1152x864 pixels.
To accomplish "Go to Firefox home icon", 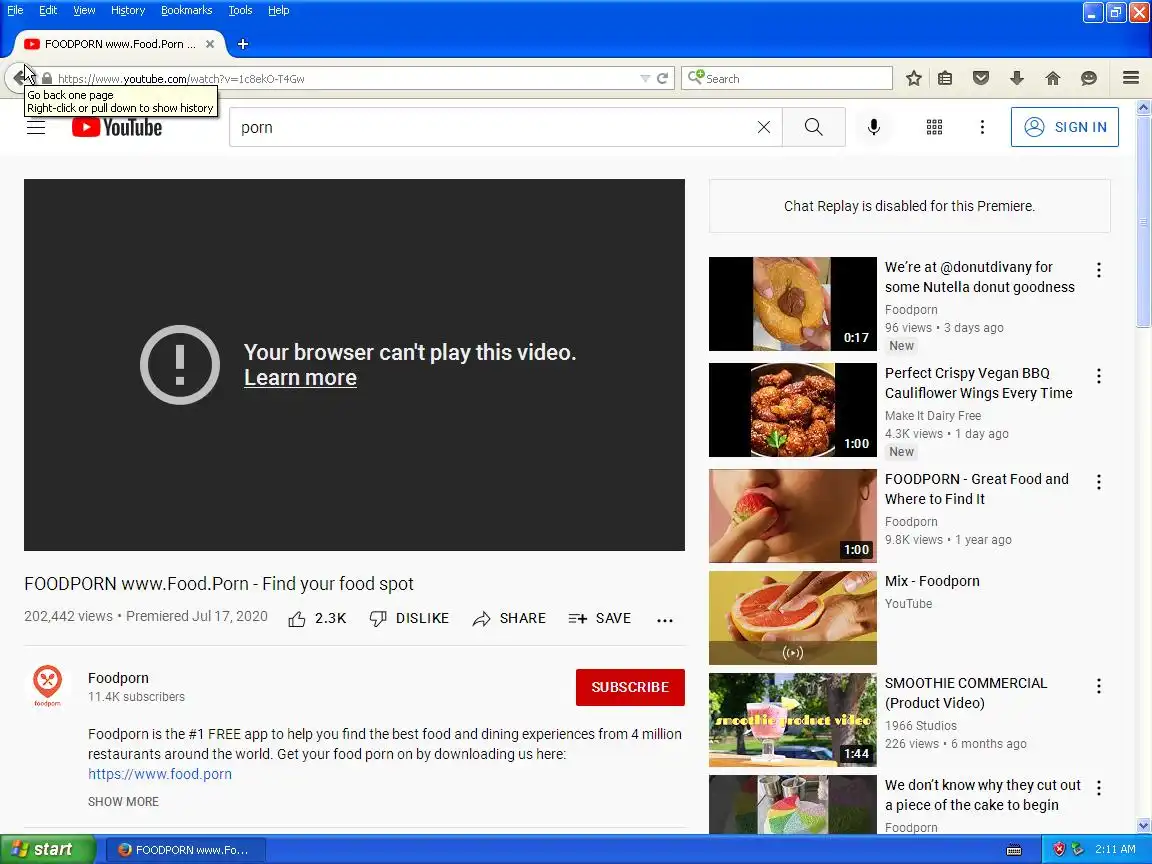I will [1053, 78].
